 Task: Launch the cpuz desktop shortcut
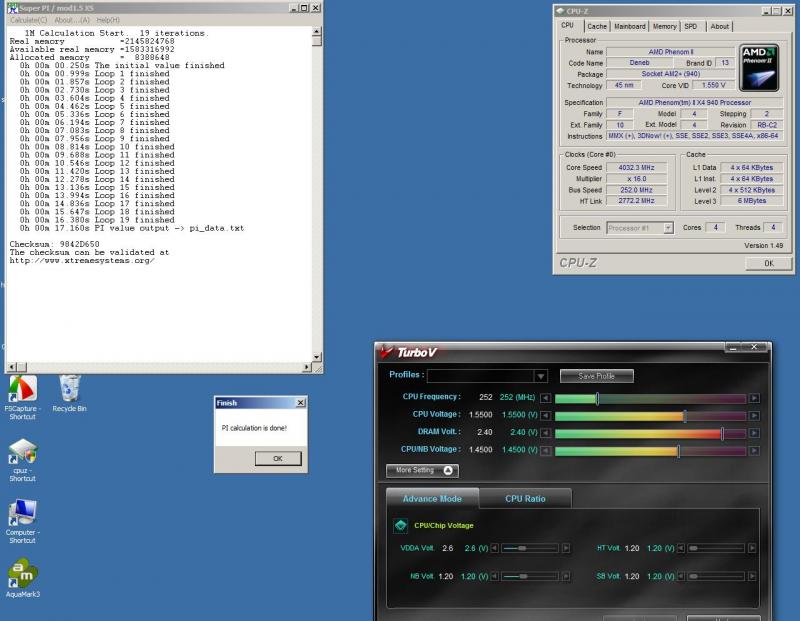click(22, 452)
